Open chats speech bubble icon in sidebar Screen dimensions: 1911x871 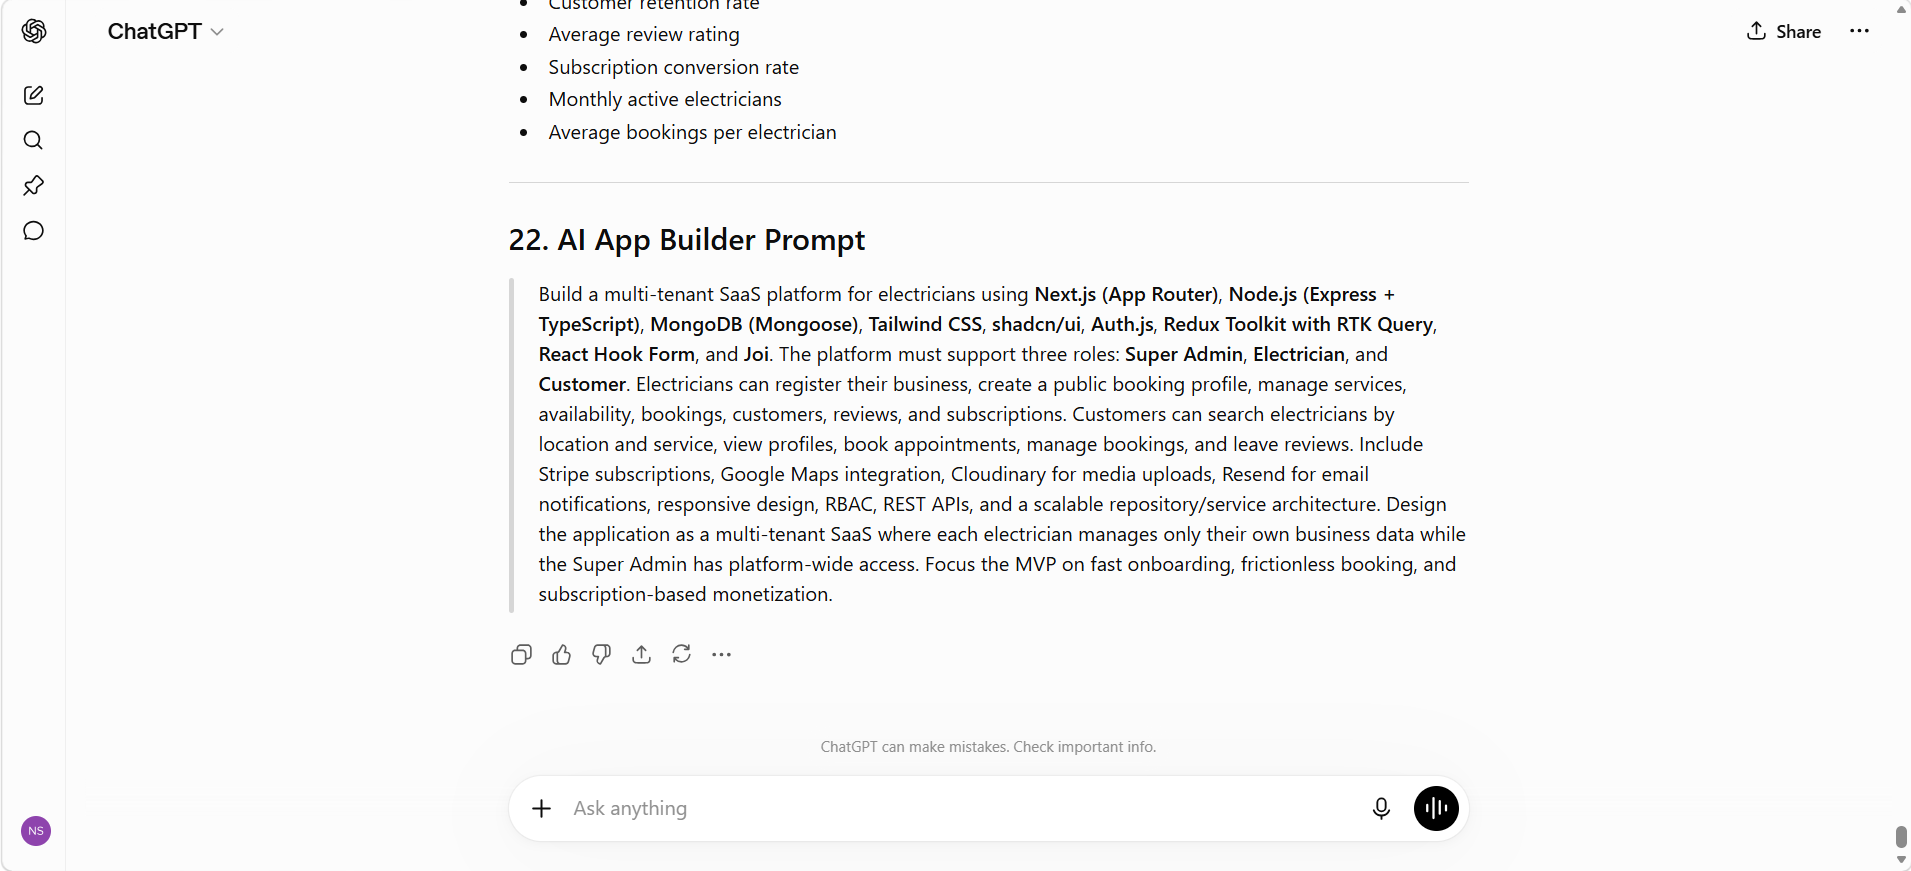33,231
